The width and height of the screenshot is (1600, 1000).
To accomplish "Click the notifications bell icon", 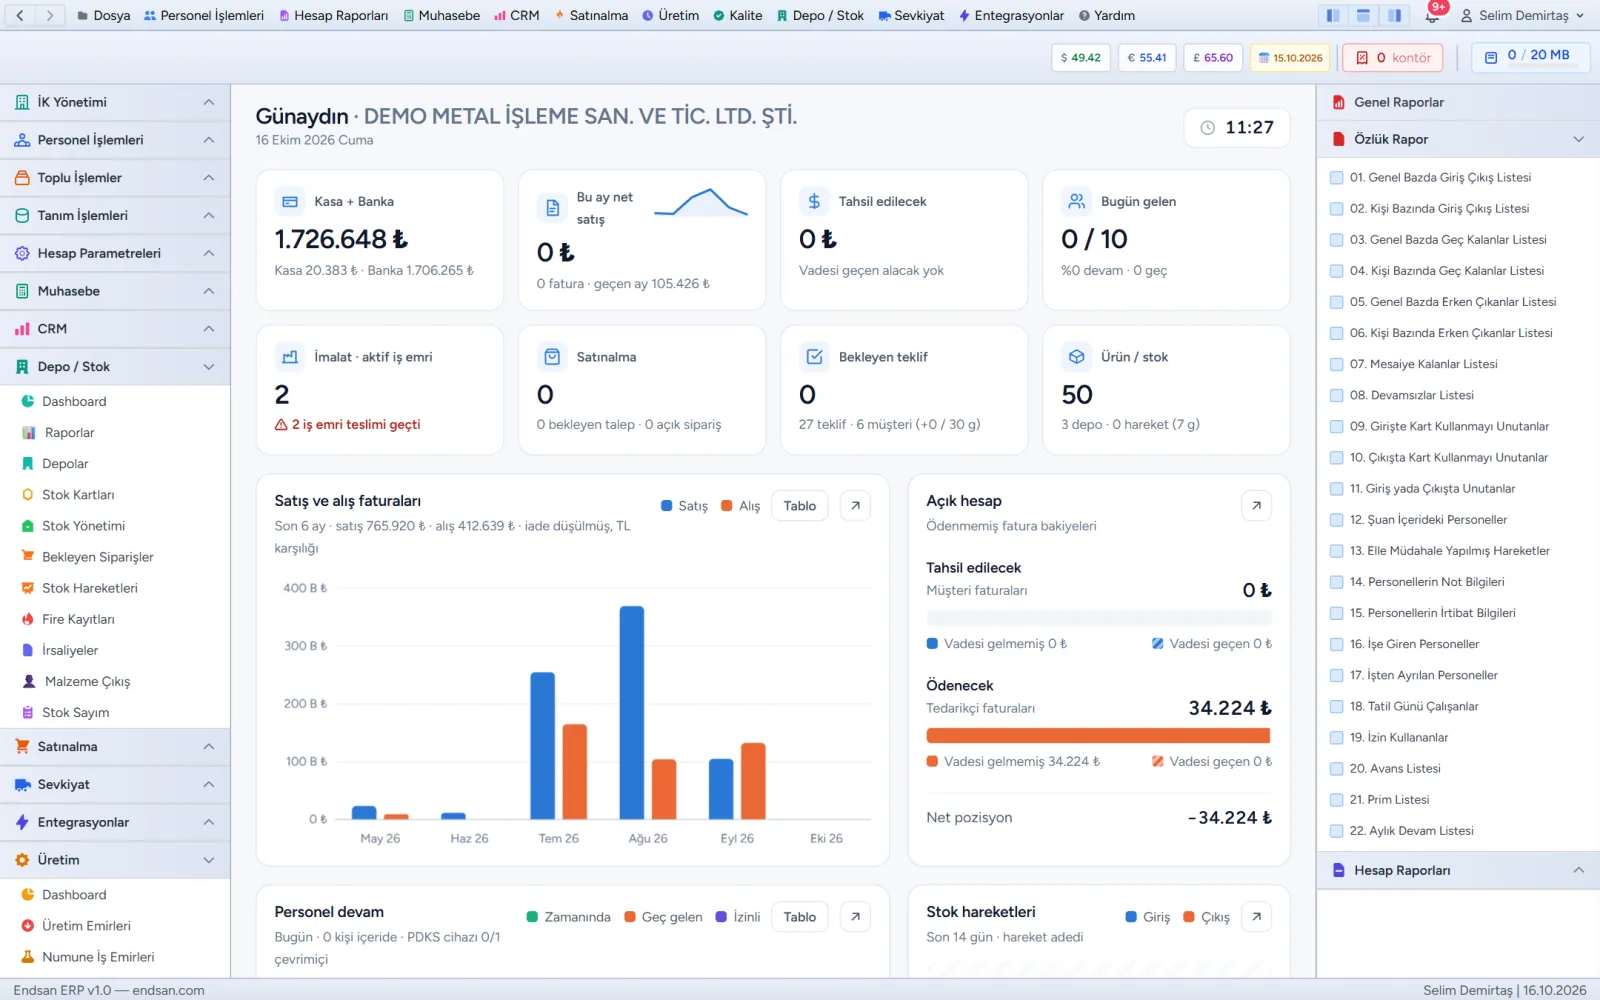I will pyautogui.click(x=1432, y=15).
